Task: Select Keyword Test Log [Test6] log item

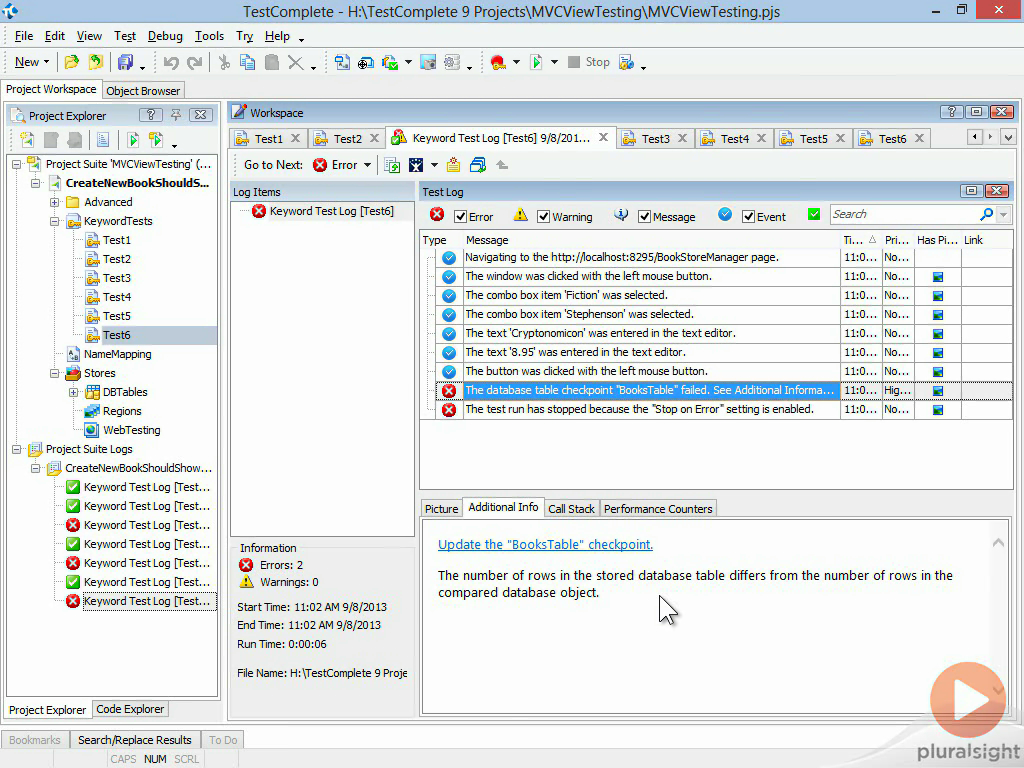Action: [x=331, y=211]
